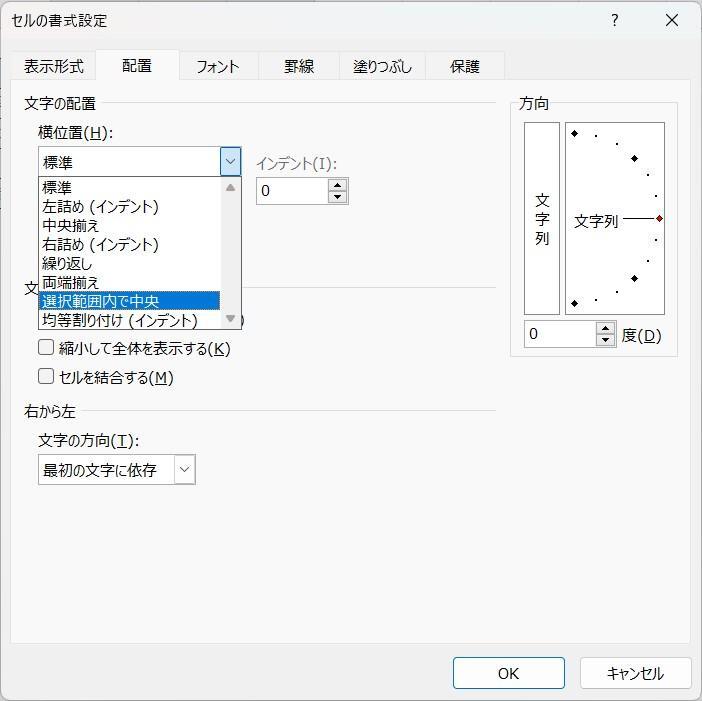Viewport: 702px width, 701px height.
Task: Switch to the 保護 tab
Action: click(x=465, y=66)
